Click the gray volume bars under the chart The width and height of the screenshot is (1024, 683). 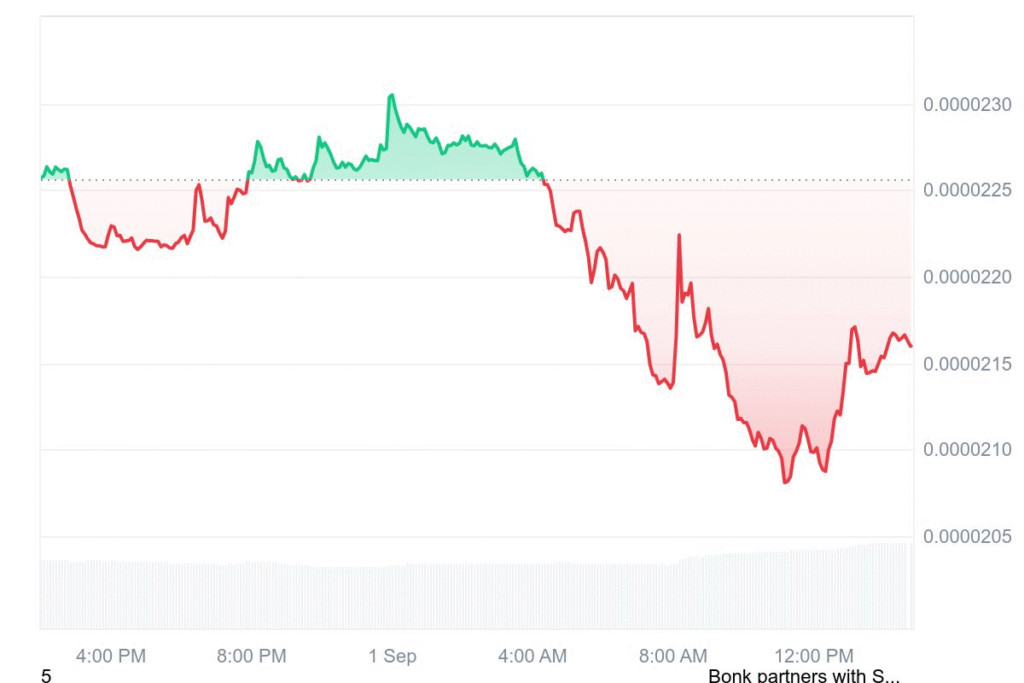coord(477,594)
